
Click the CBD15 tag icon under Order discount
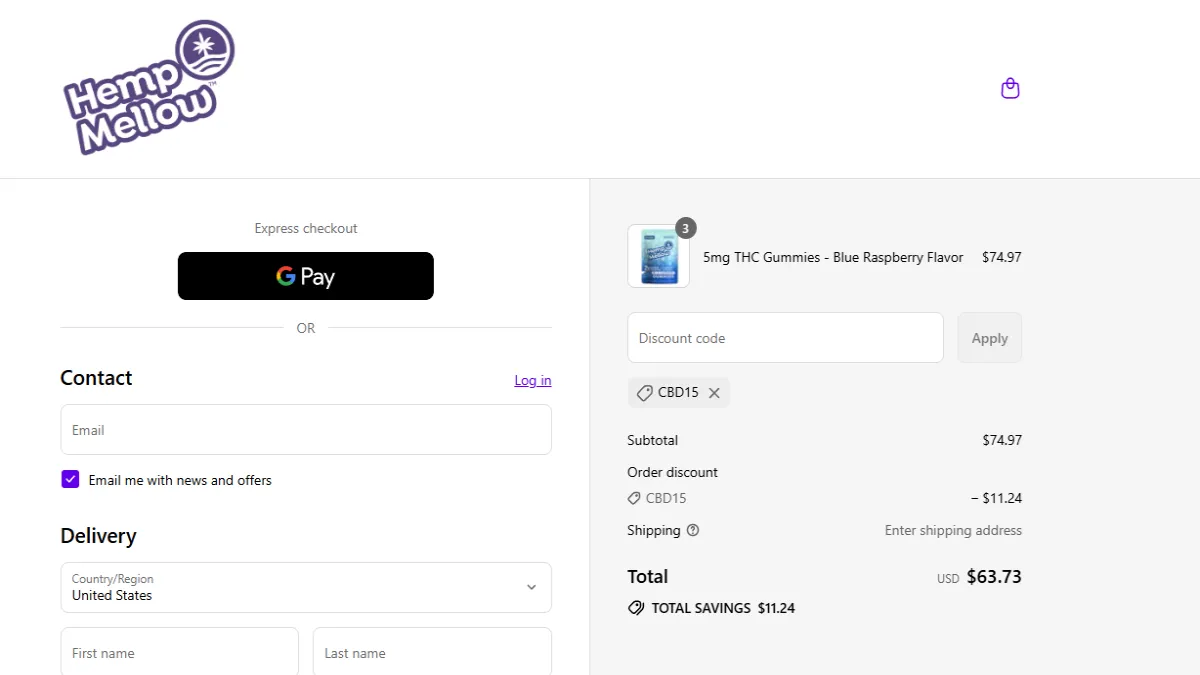point(634,498)
